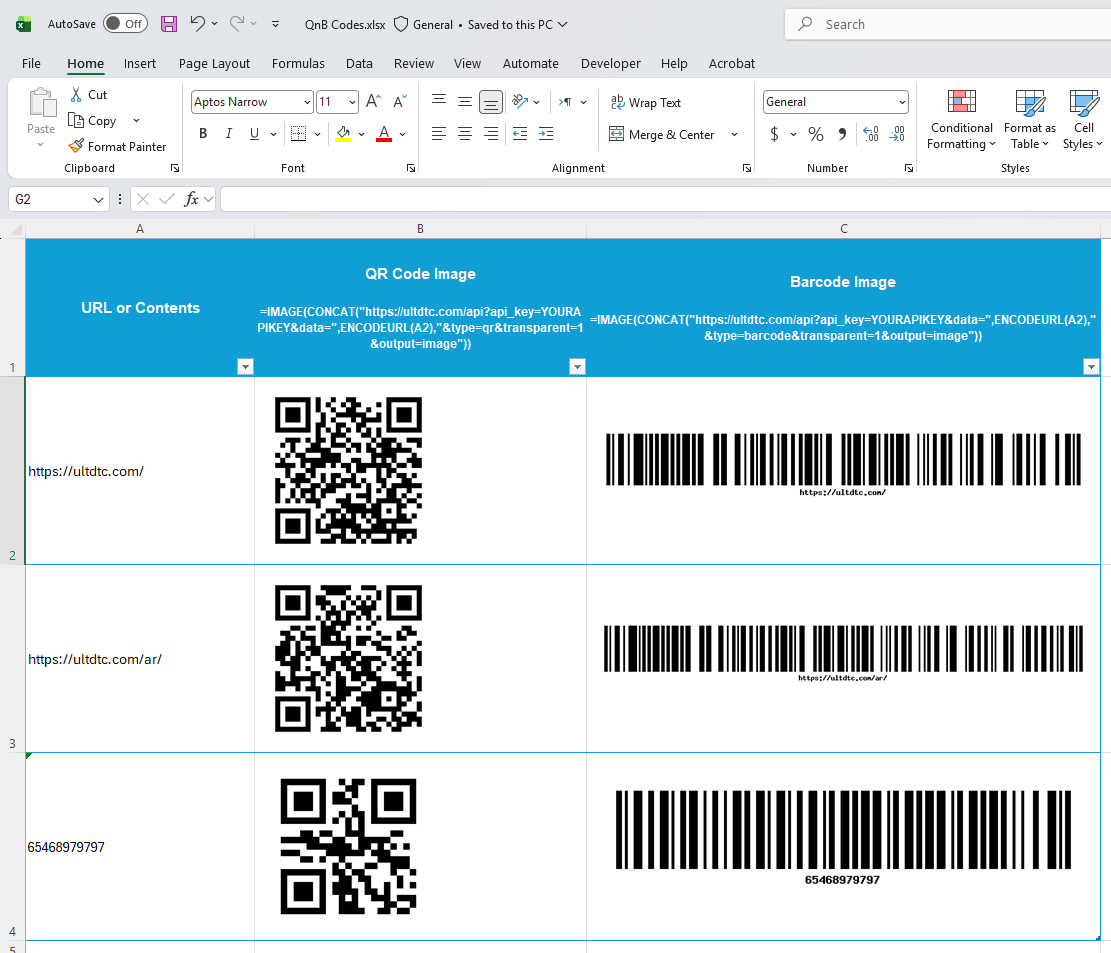The height and width of the screenshot is (953, 1111).
Task: Open the Developer ribbon tab
Action: pyautogui.click(x=610, y=63)
